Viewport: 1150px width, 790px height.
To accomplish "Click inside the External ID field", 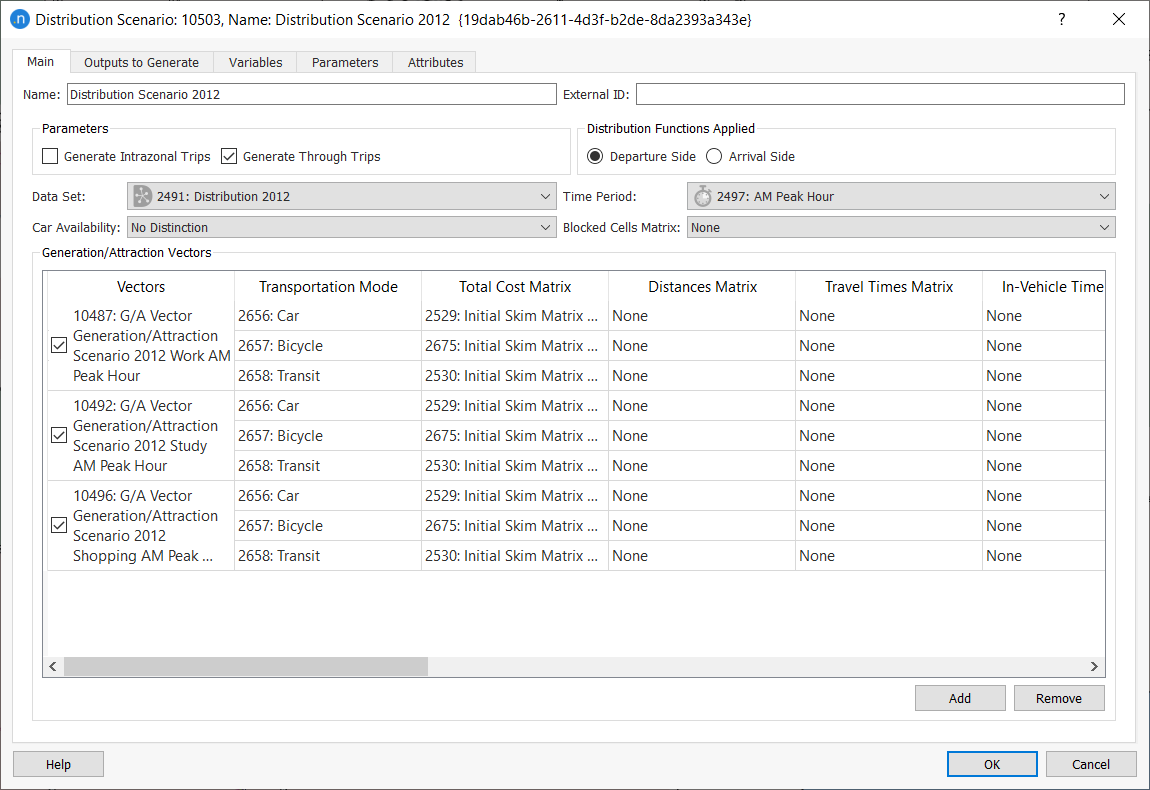I will pos(880,93).
